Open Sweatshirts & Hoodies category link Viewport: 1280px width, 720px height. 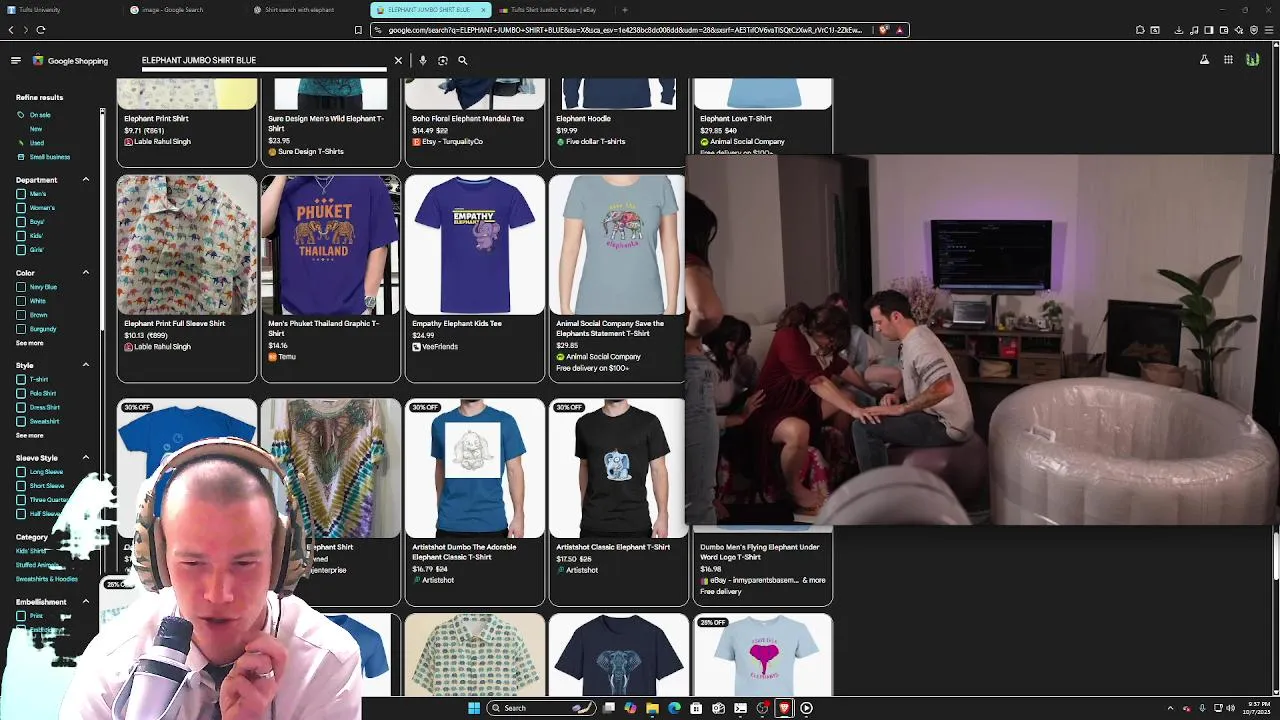47,579
